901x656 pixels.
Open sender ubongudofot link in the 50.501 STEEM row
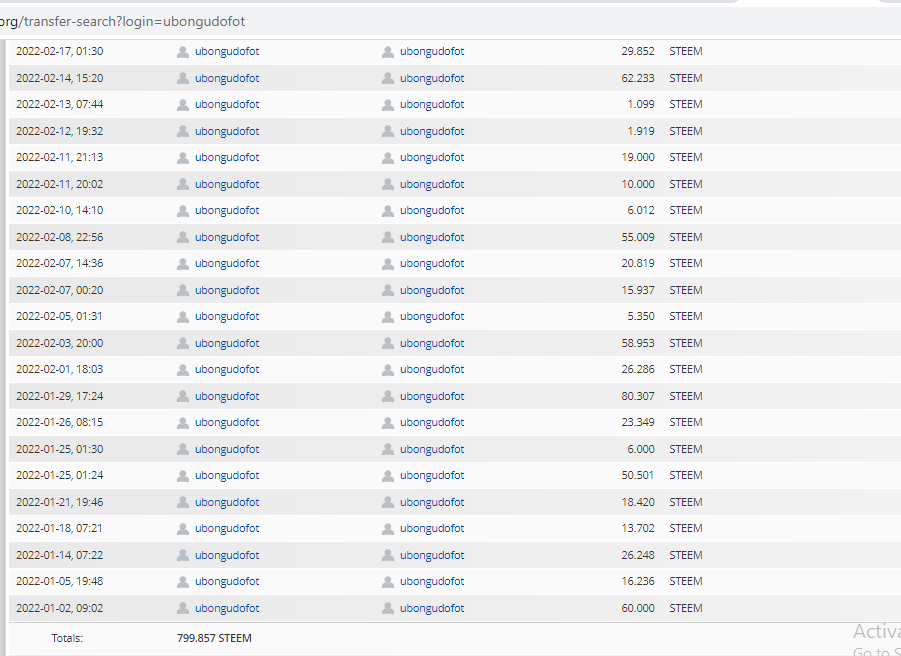coord(227,475)
